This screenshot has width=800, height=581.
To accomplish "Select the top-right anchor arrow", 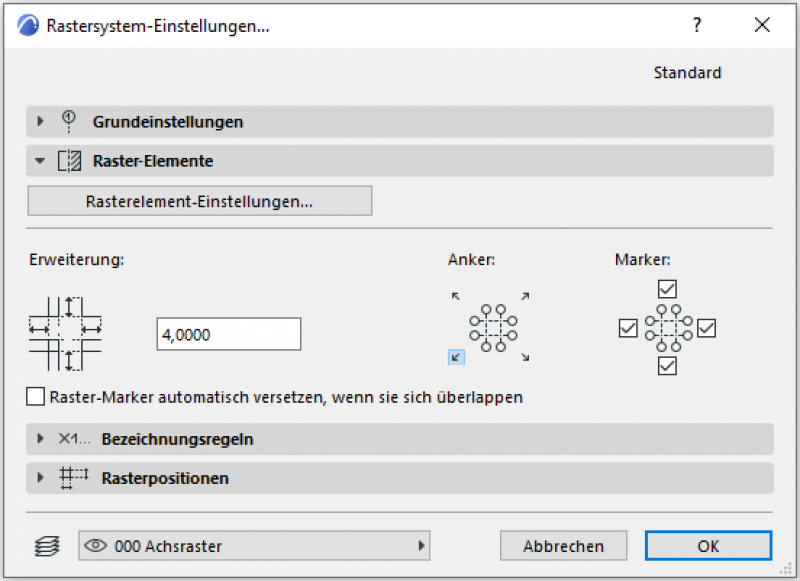I will click(x=525, y=296).
